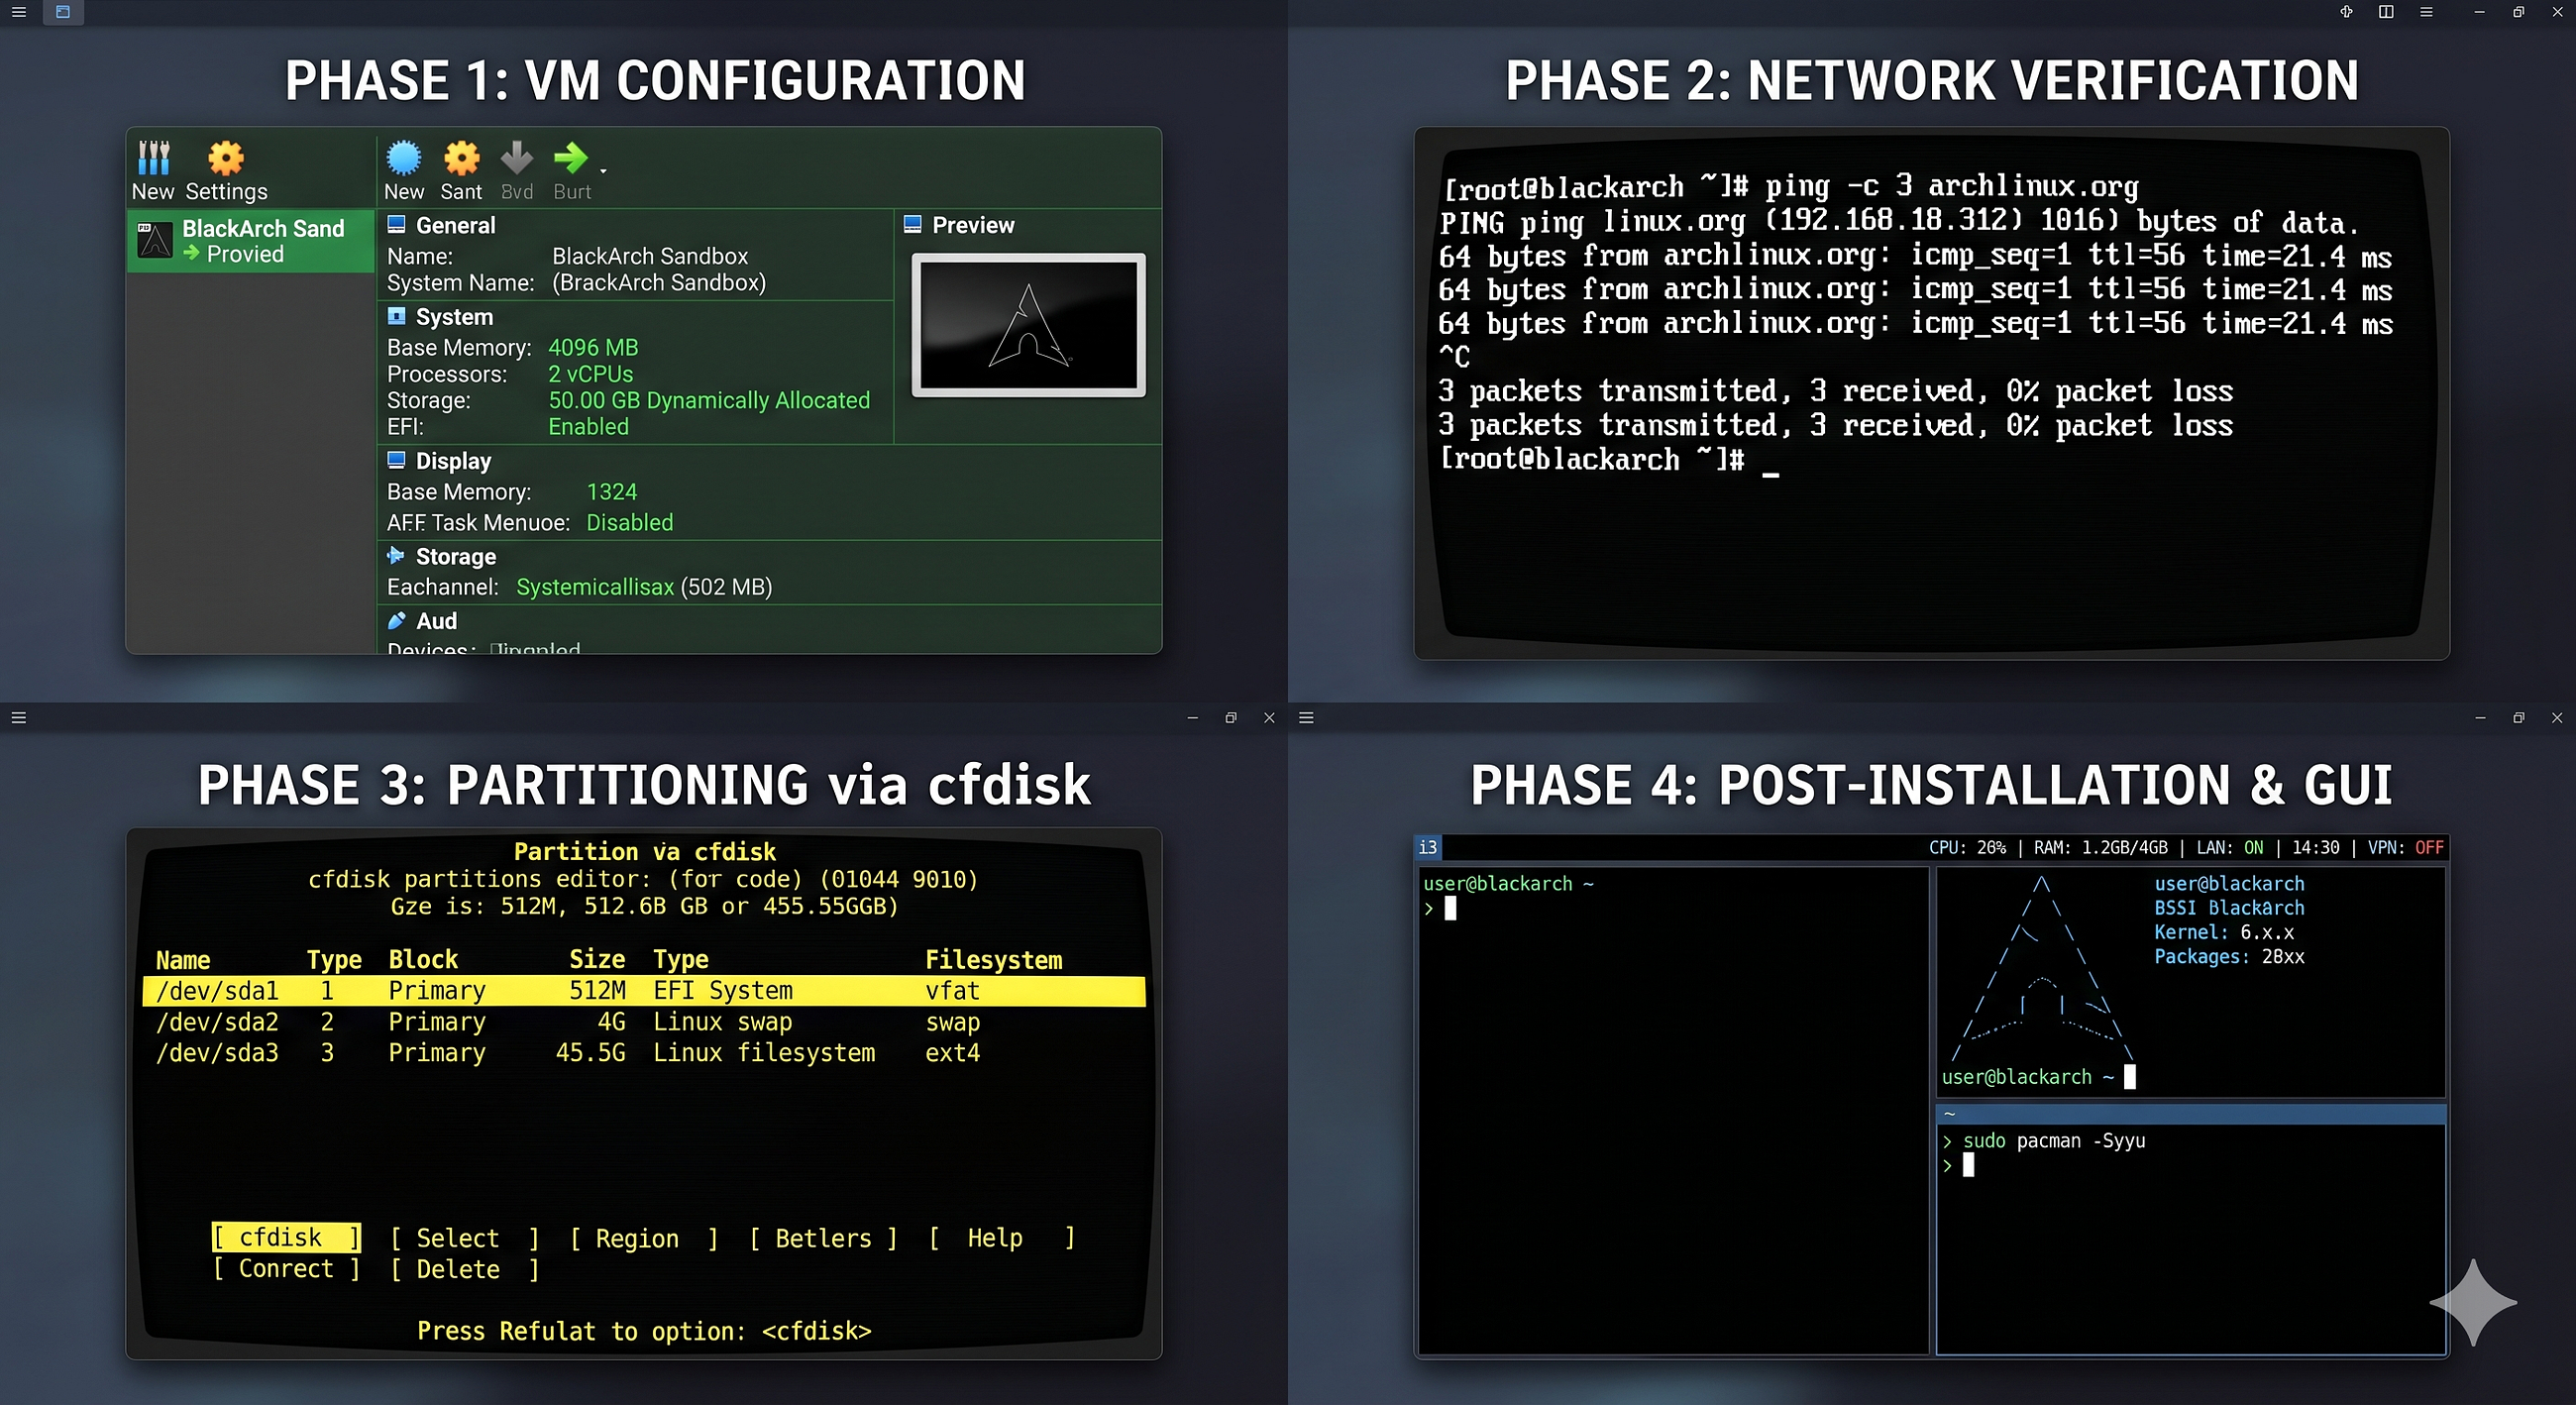Viewport: 2576px width, 1405px height.
Task: Click the Size column header in cfdisk
Action: 597,960
